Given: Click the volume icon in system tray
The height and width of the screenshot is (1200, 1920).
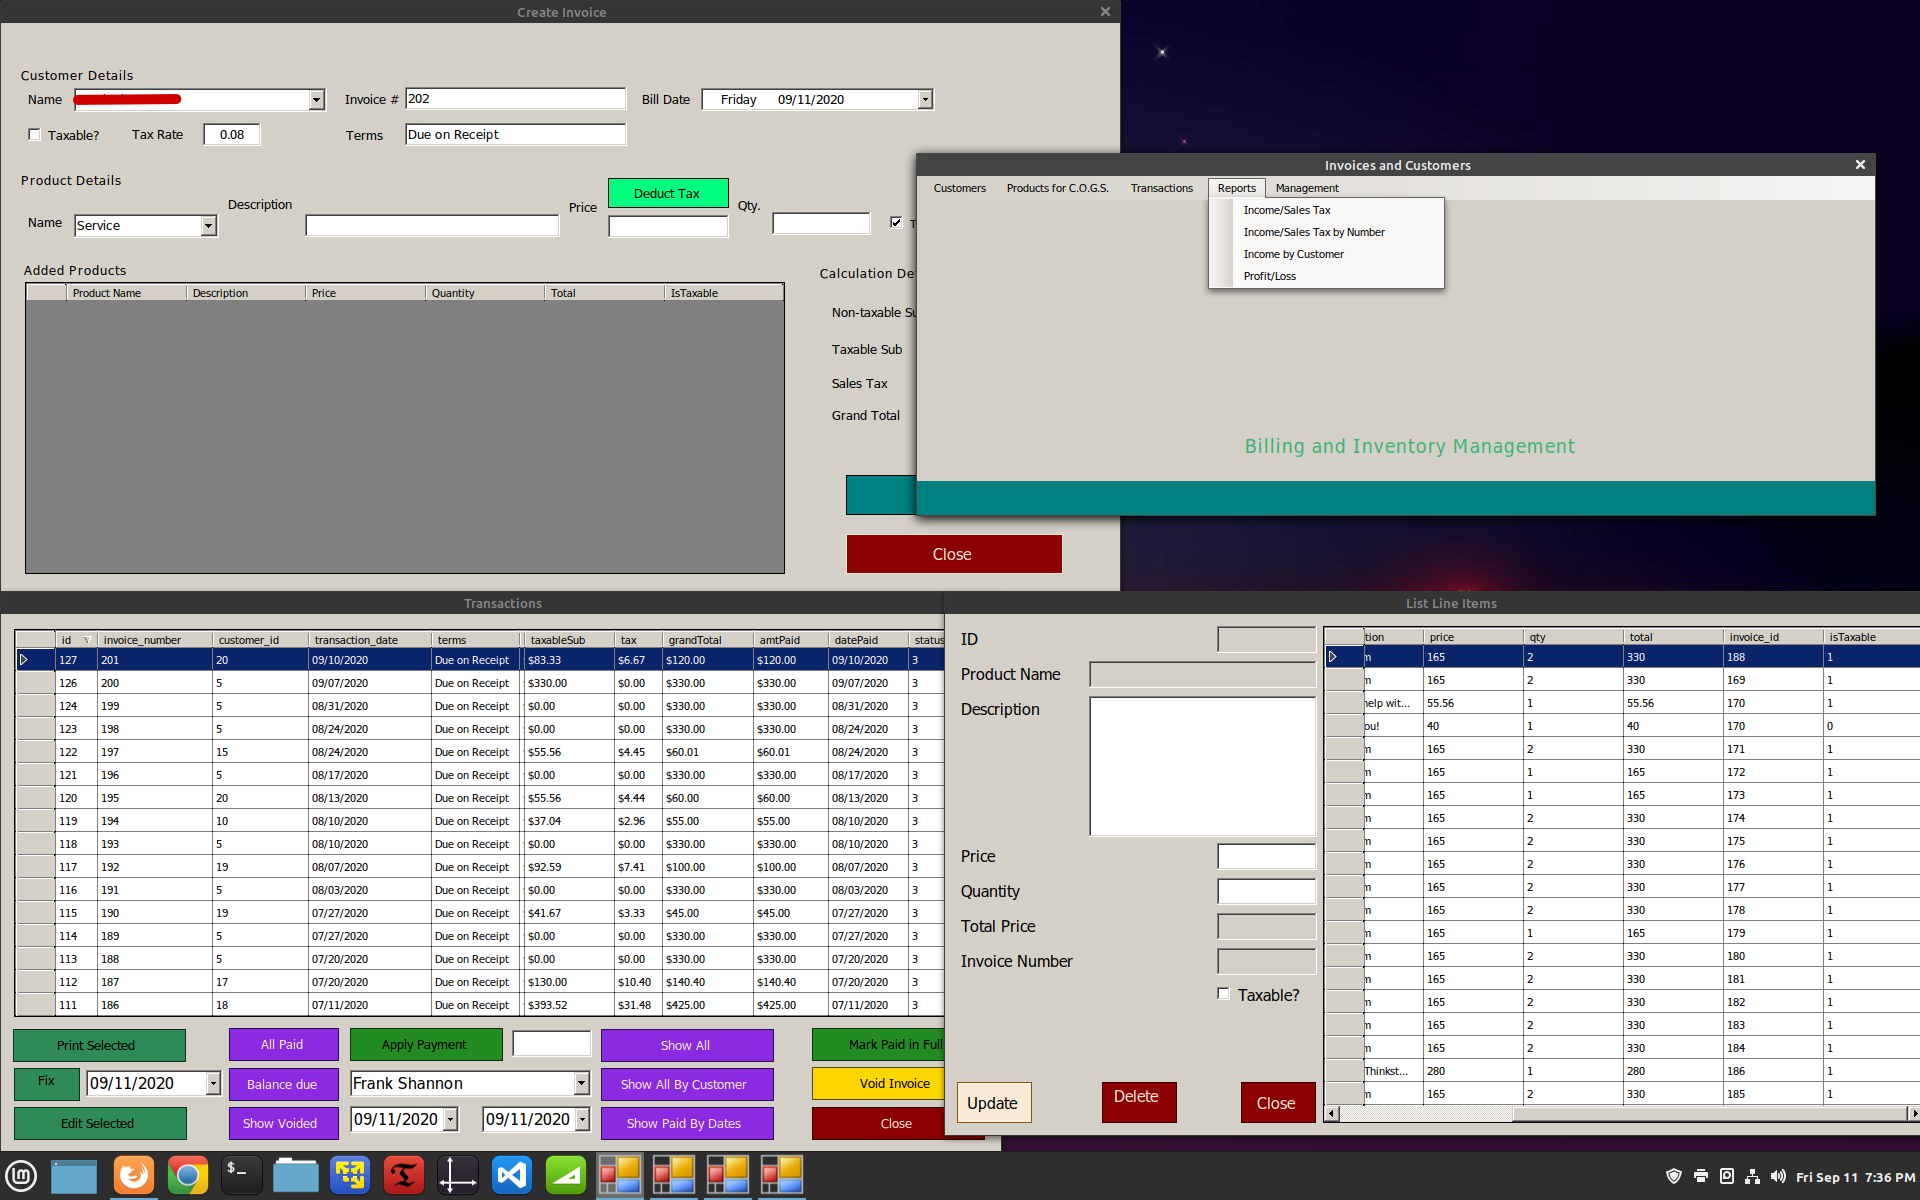Looking at the screenshot, I should pyautogui.click(x=1778, y=1177).
